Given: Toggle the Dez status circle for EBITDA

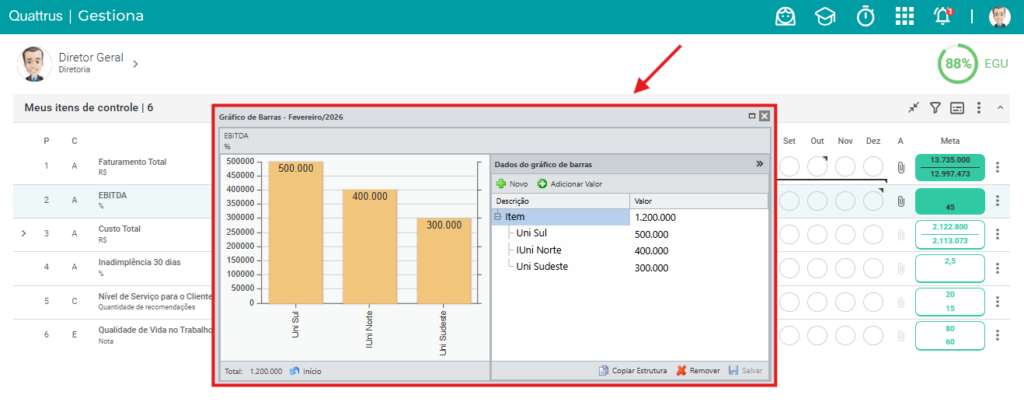Looking at the screenshot, I should point(873,201).
